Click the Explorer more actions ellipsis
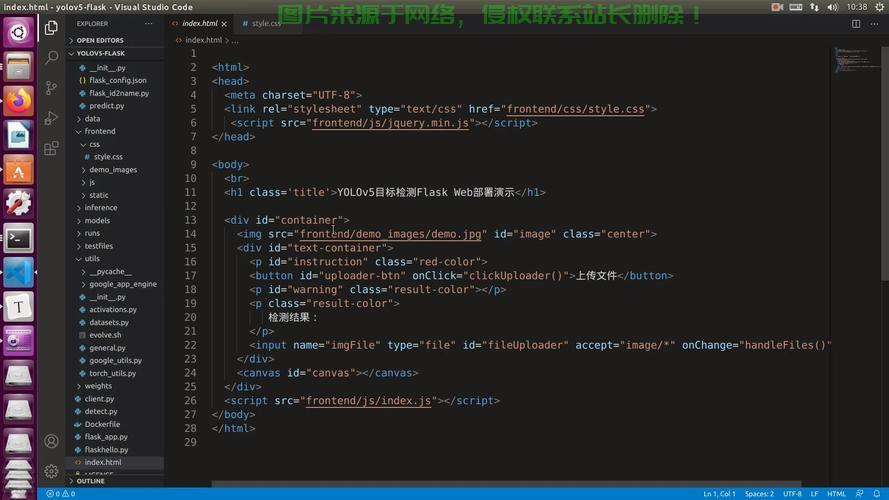The height and width of the screenshot is (500, 889). click(149, 24)
